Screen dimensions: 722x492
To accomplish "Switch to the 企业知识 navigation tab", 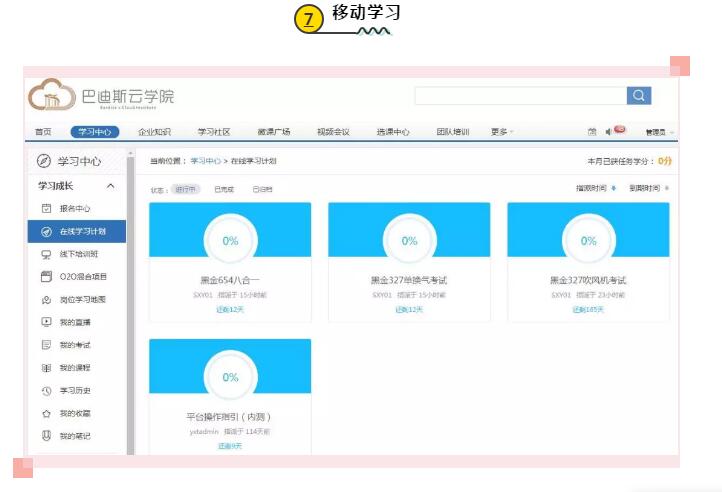I will click(154, 131).
